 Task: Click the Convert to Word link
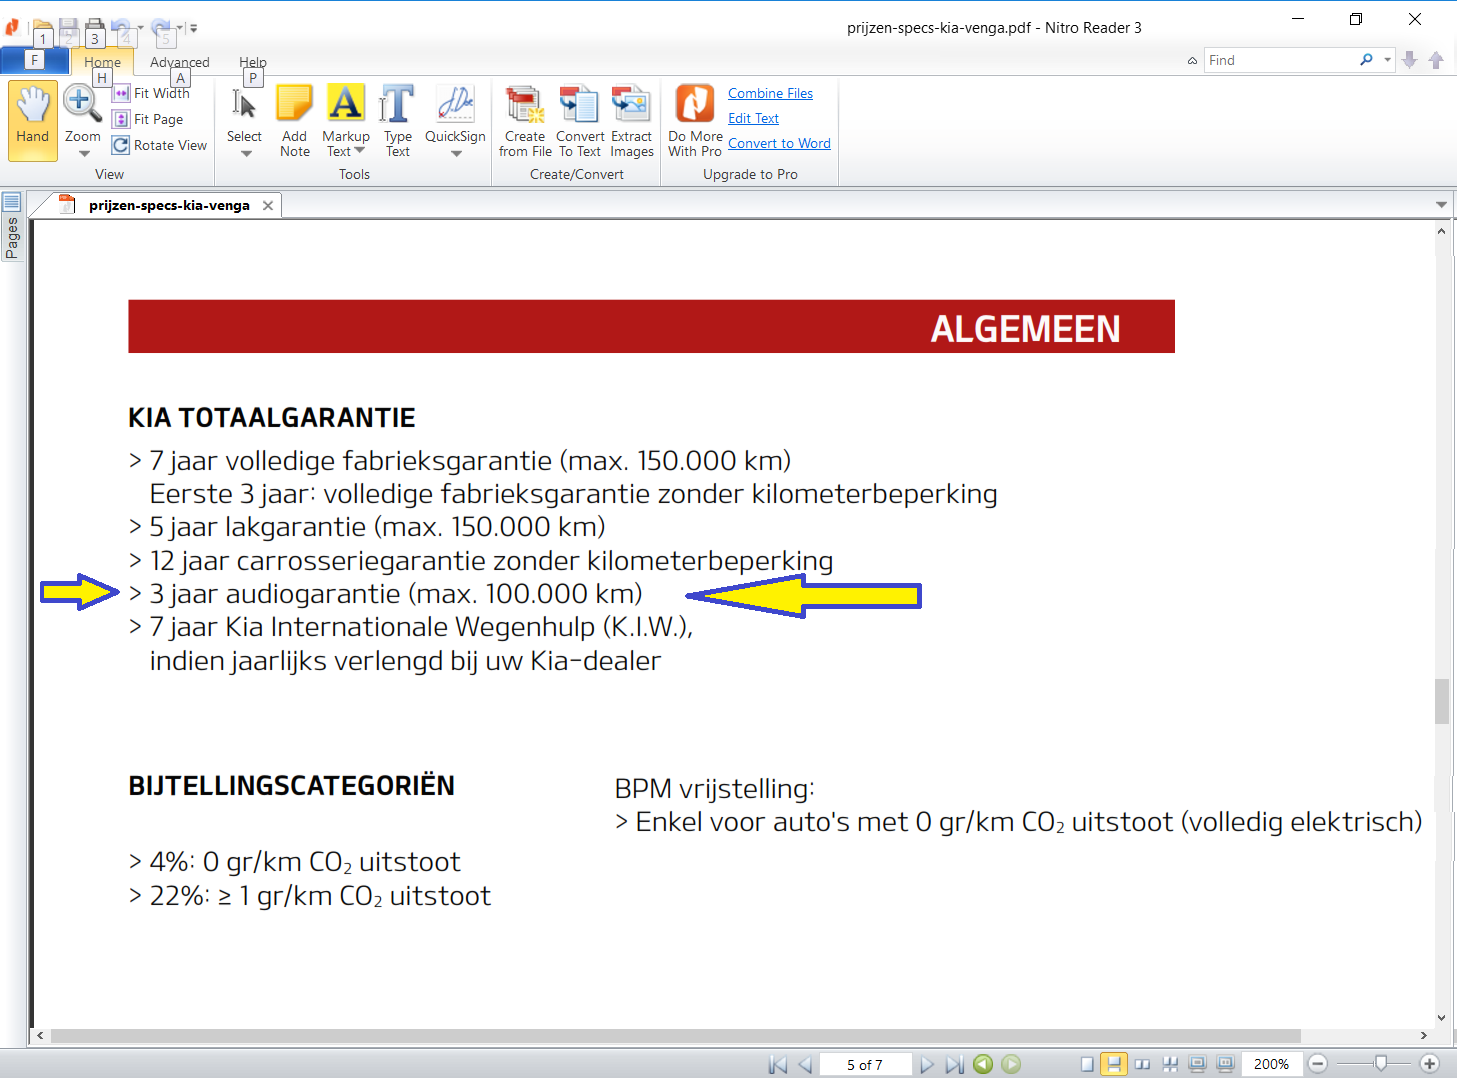(779, 143)
